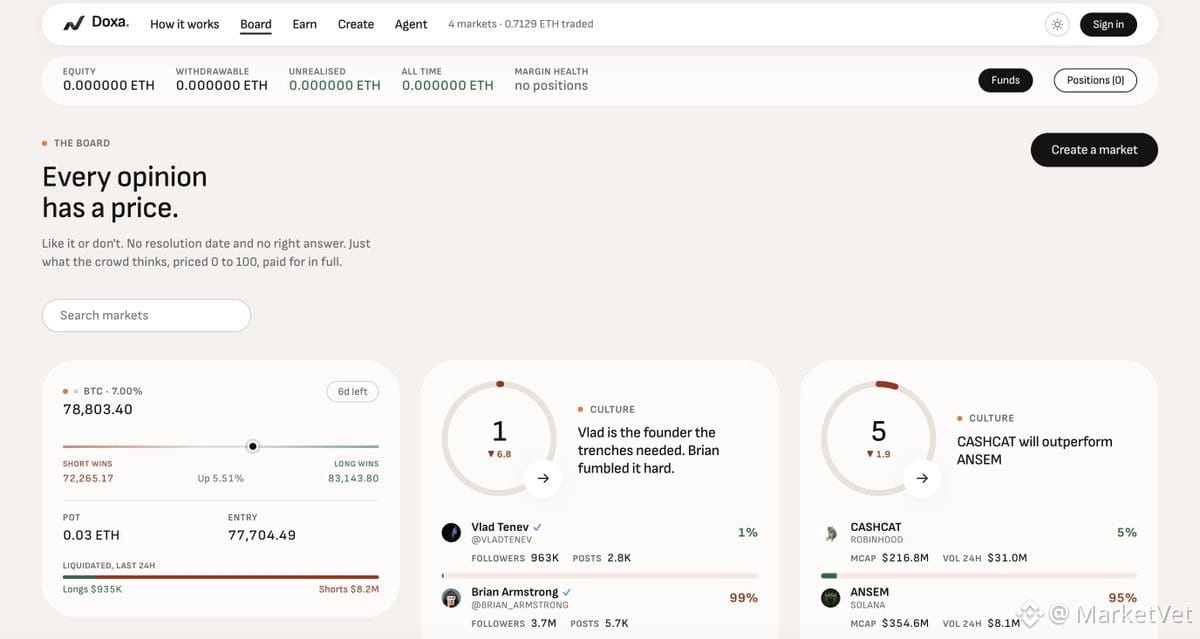This screenshot has width=1200, height=639.
Task: Click the score 1 circular gauge
Action: [499, 437]
